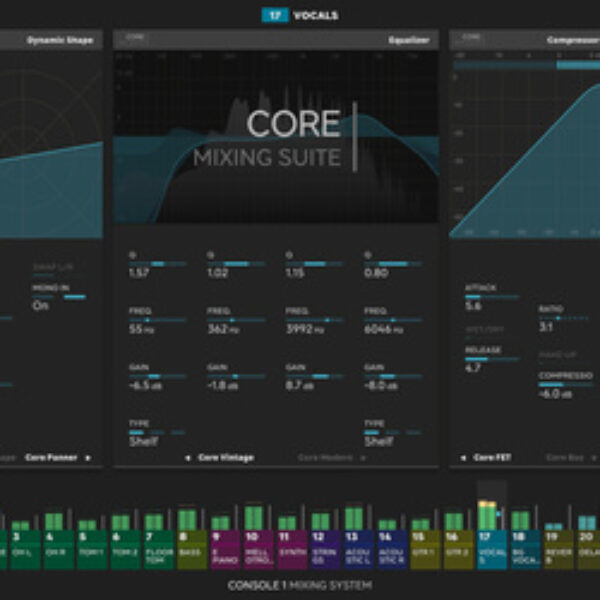Click the gain reduction meter above compressor graph

point(527,65)
